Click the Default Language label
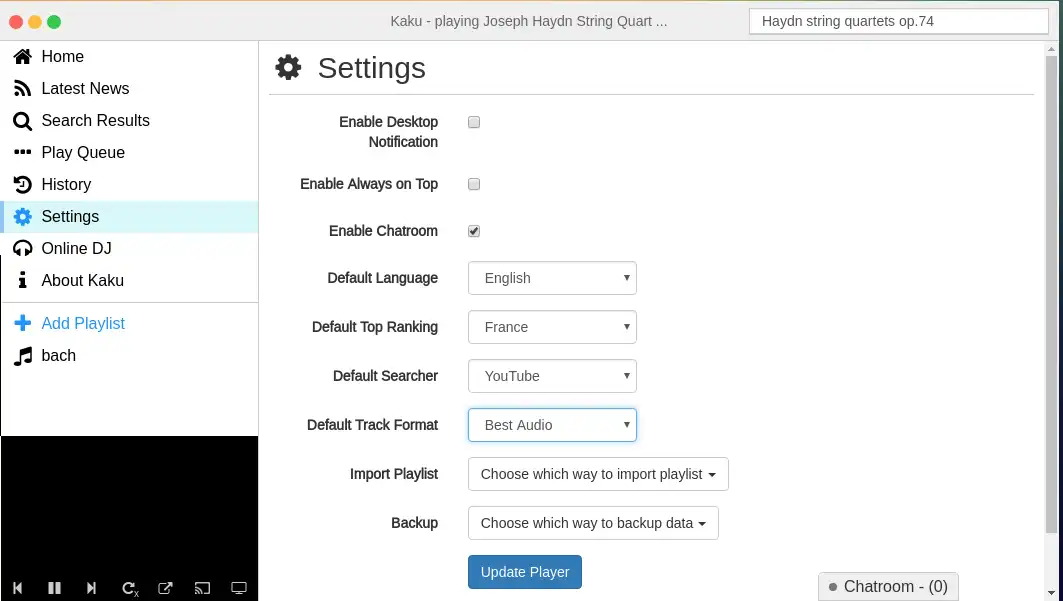Screen dimensions: 1063x601 click(382, 278)
